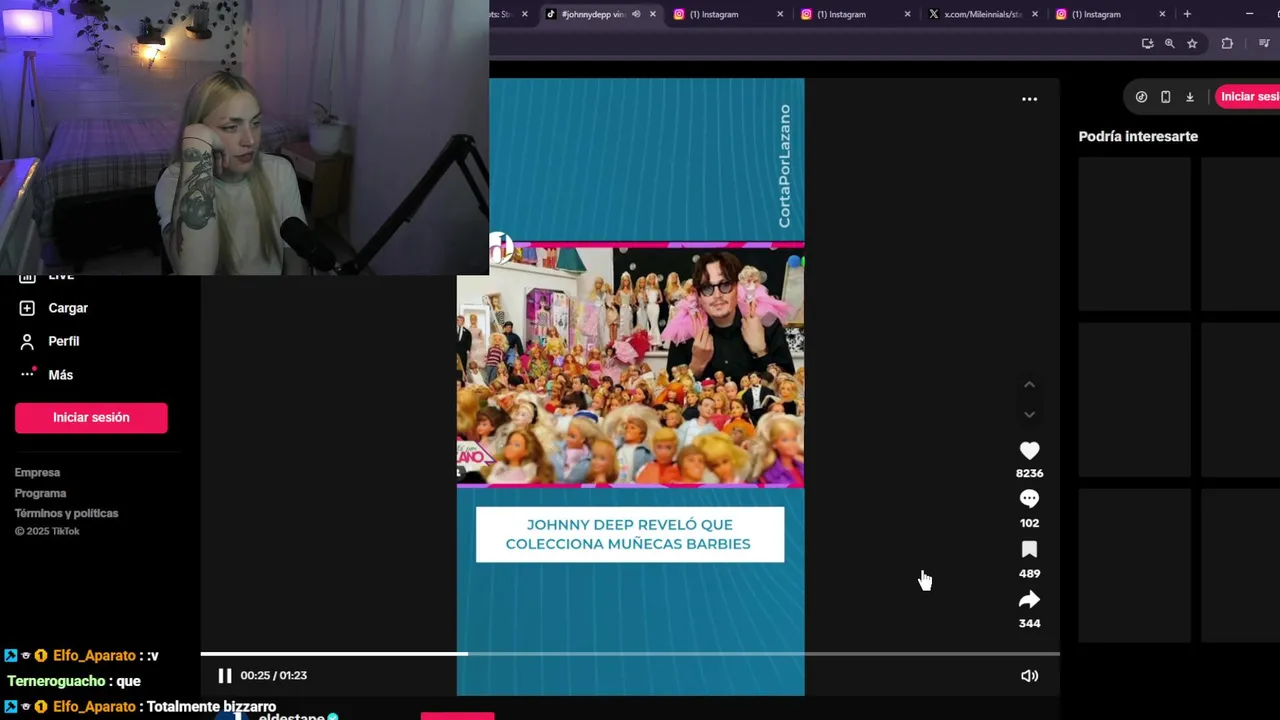Click the 102 comments count

point(1029,523)
